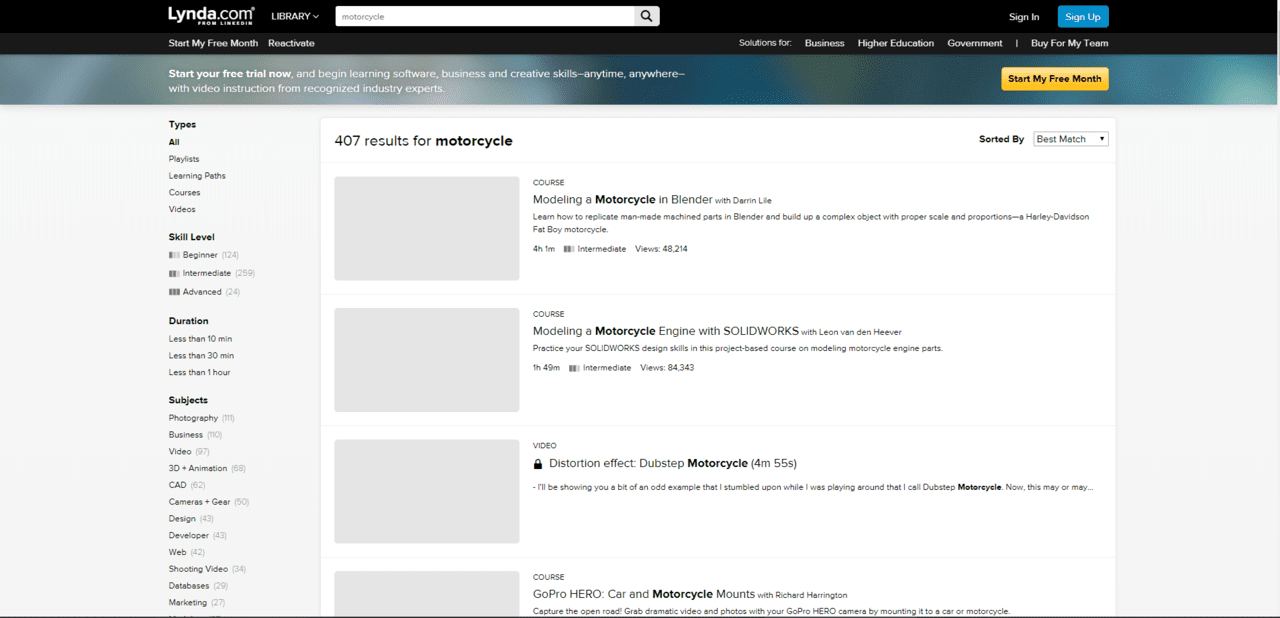This screenshot has width=1280, height=618.
Task: Open Modeling a Motorcycle Engine with SOLIDWORKS
Action: click(666, 331)
